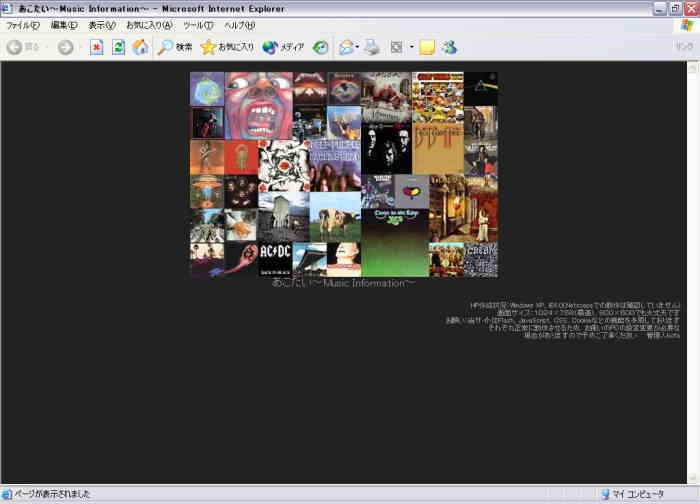Click the zebra crossing album cover

(207, 225)
